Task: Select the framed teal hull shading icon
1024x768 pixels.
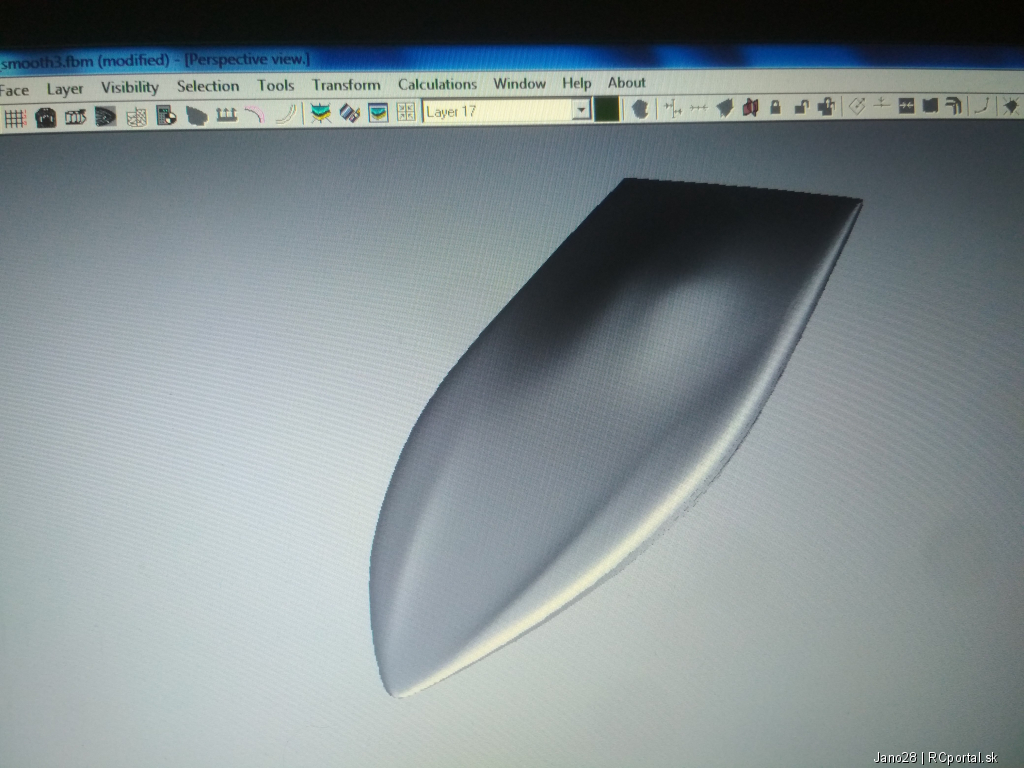Action: 378,112
